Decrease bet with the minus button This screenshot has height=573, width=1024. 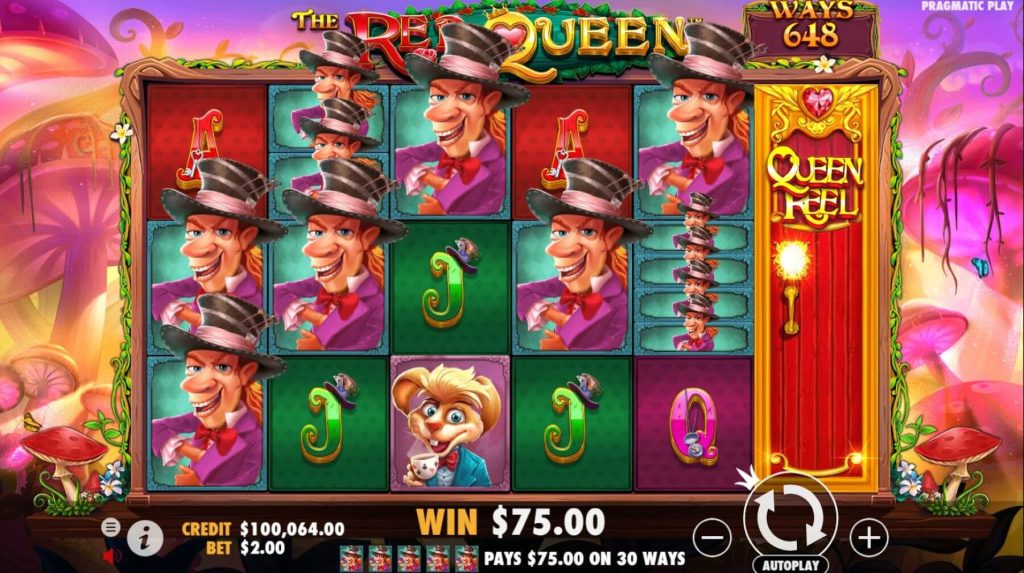712,538
